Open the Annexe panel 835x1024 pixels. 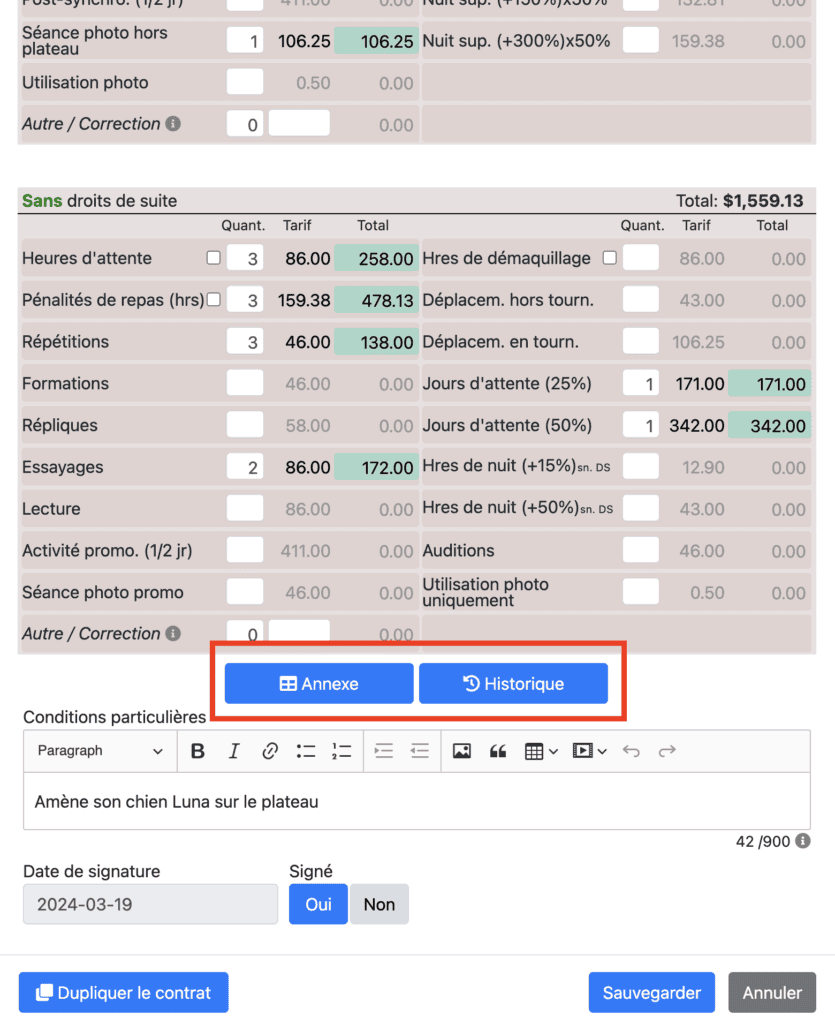click(x=319, y=684)
